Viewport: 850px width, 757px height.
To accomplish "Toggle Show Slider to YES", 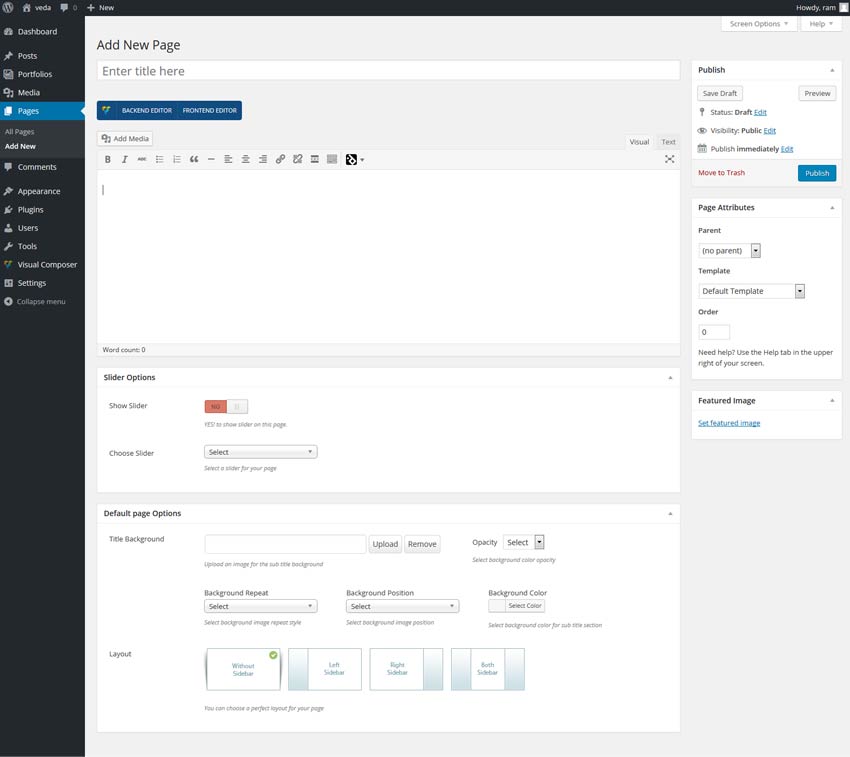I will [238, 407].
